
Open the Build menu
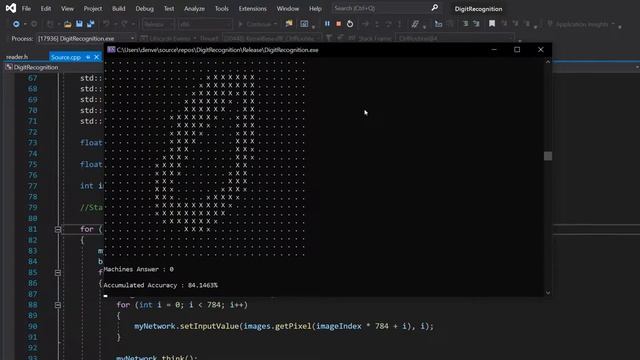[119, 9]
